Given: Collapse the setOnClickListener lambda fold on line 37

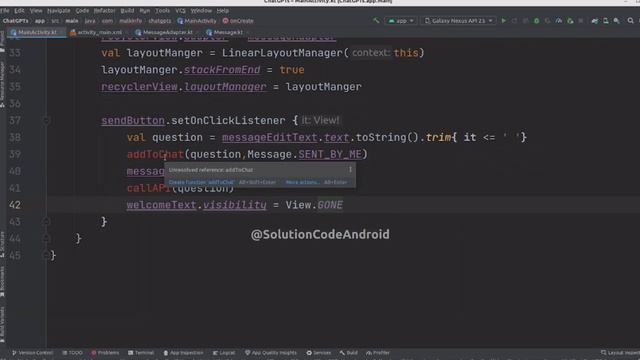Looking at the screenshot, I should click(46, 120).
